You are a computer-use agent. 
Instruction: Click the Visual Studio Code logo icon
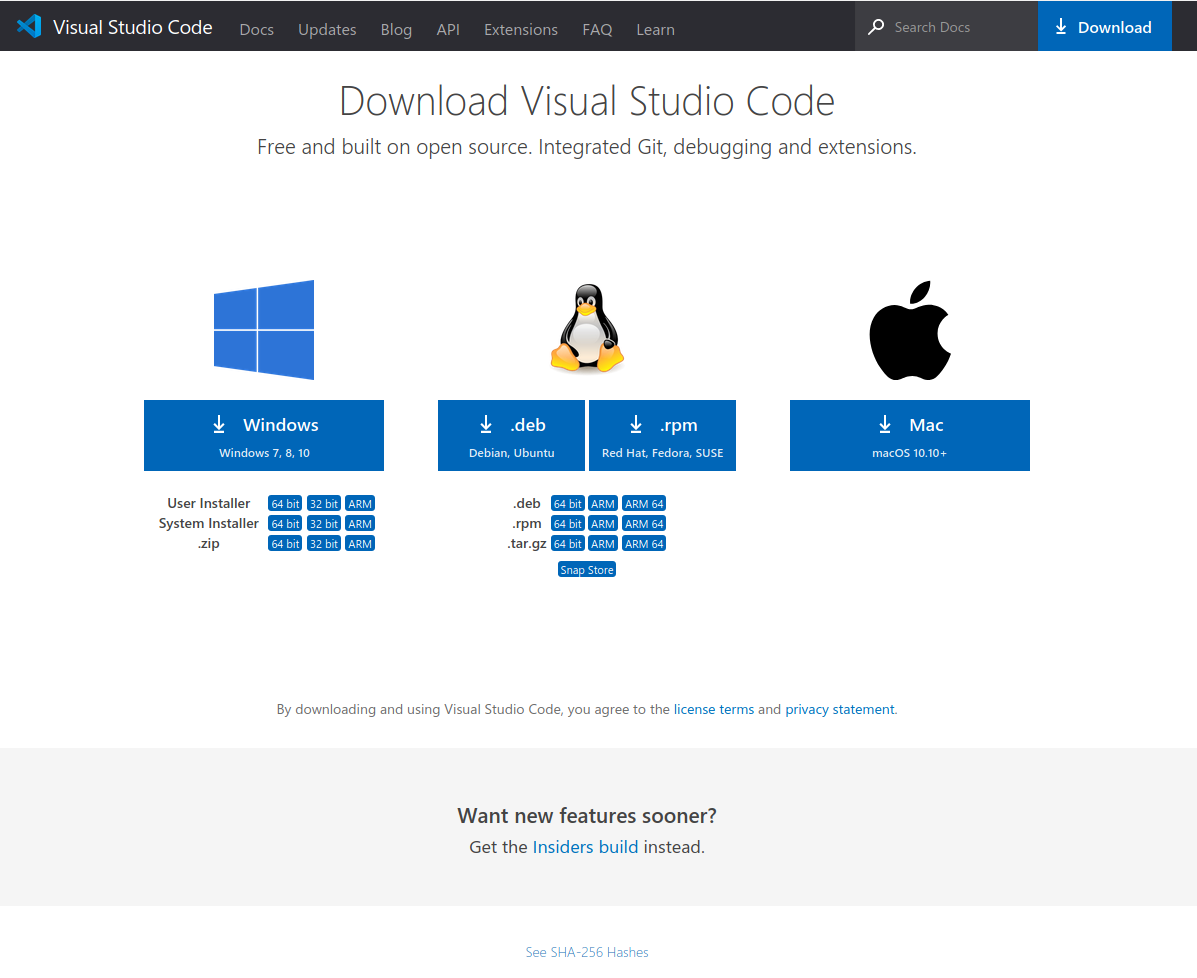pos(29,26)
